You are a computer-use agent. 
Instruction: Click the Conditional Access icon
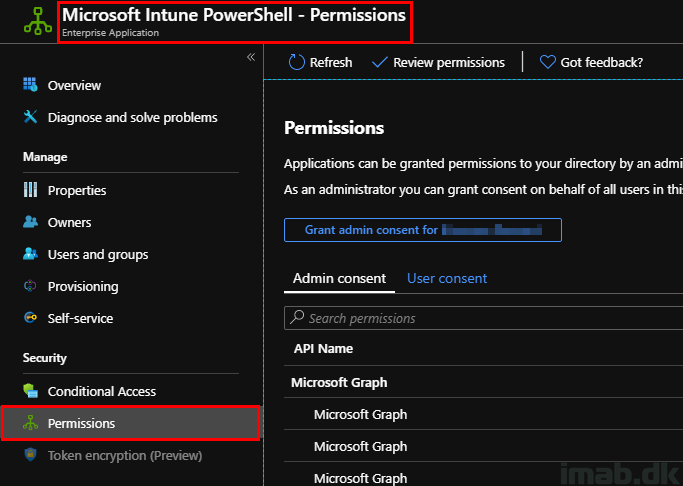(x=30, y=391)
